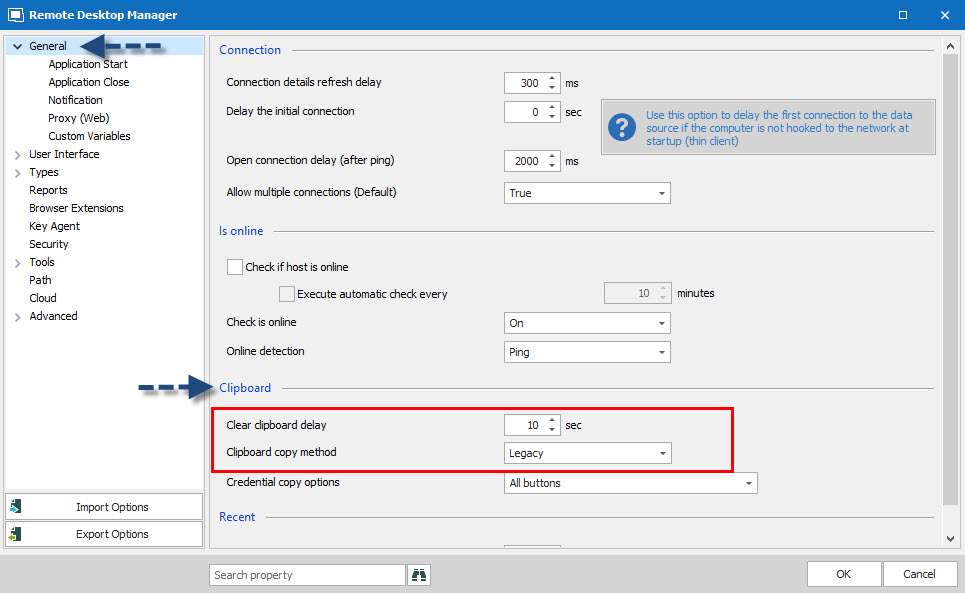965x593 pixels.
Task: Click the Remote Desktop Manager title bar icon
Action: tap(15, 15)
